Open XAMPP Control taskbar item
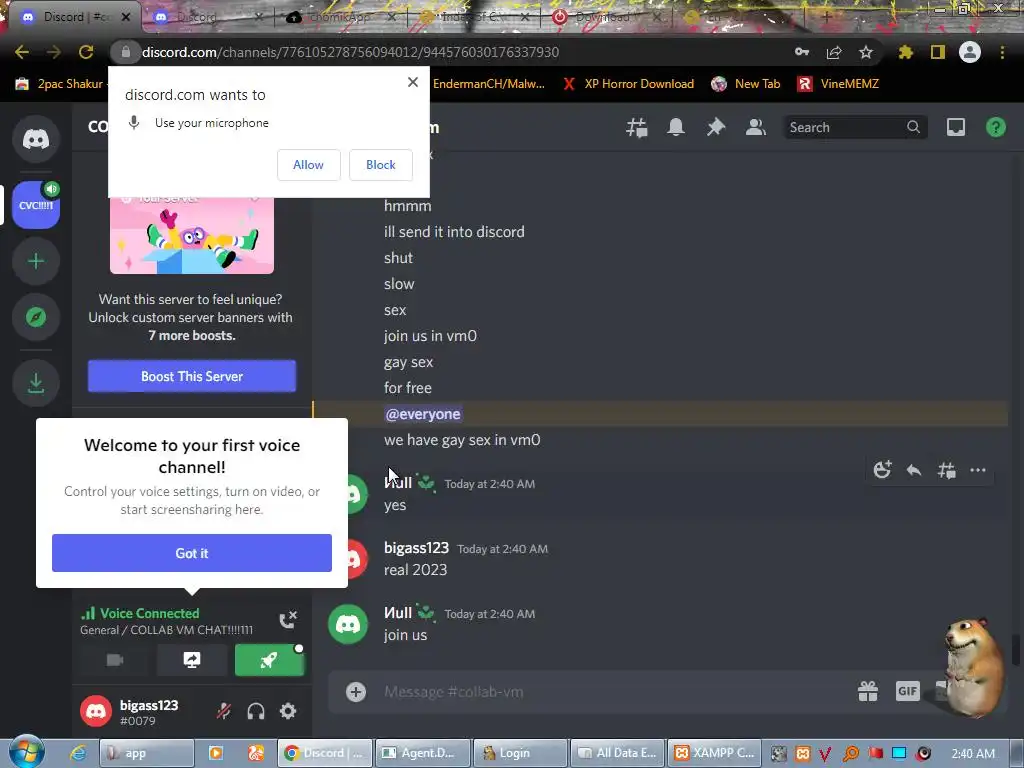This screenshot has height=768, width=1024. [716, 753]
